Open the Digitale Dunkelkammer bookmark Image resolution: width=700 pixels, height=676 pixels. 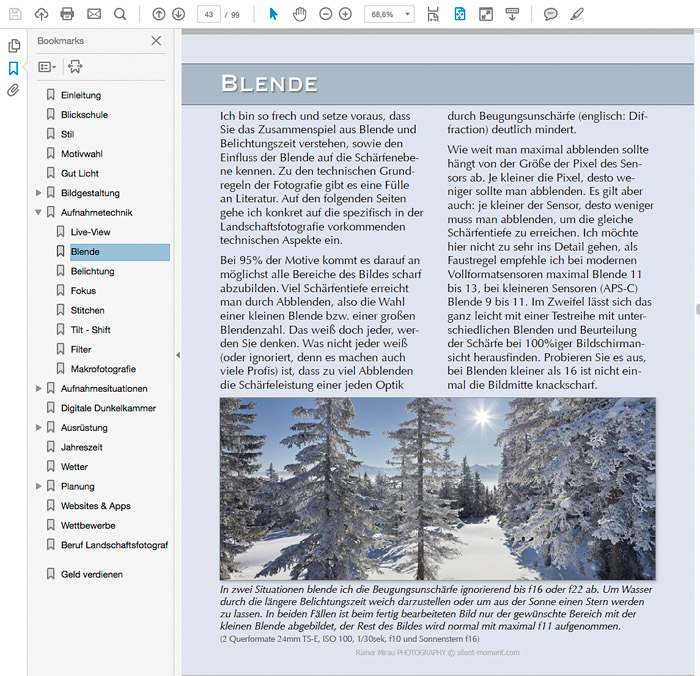tap(108, 408)
